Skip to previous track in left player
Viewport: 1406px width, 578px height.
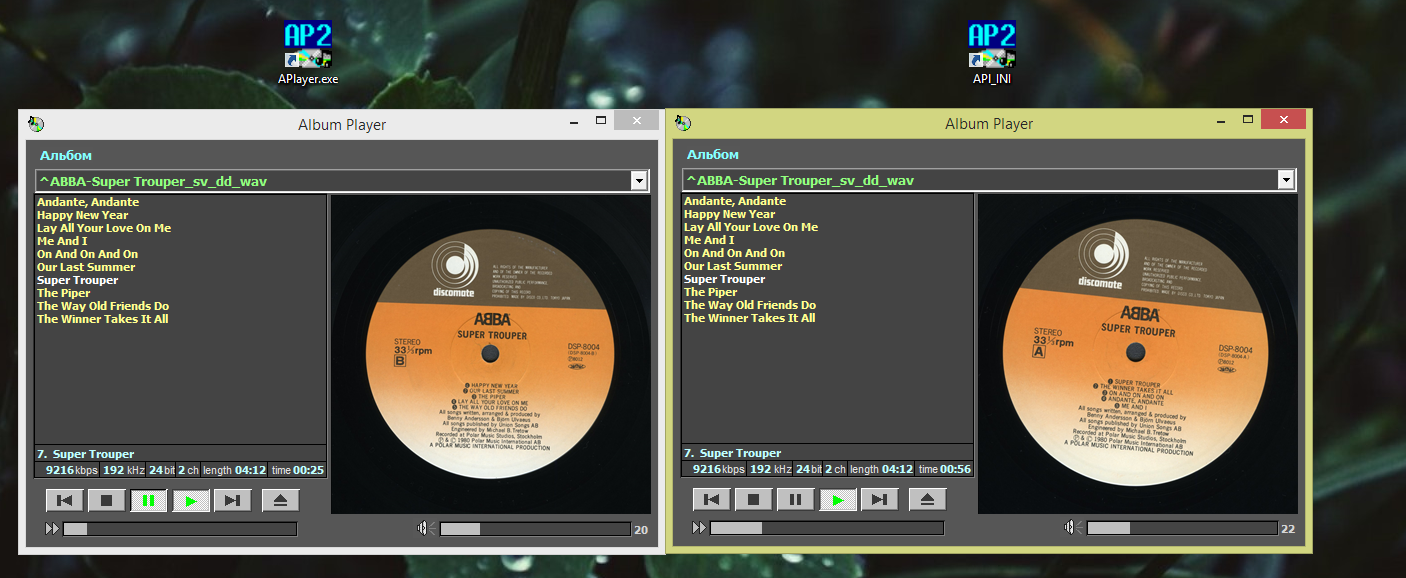(65, 501)
